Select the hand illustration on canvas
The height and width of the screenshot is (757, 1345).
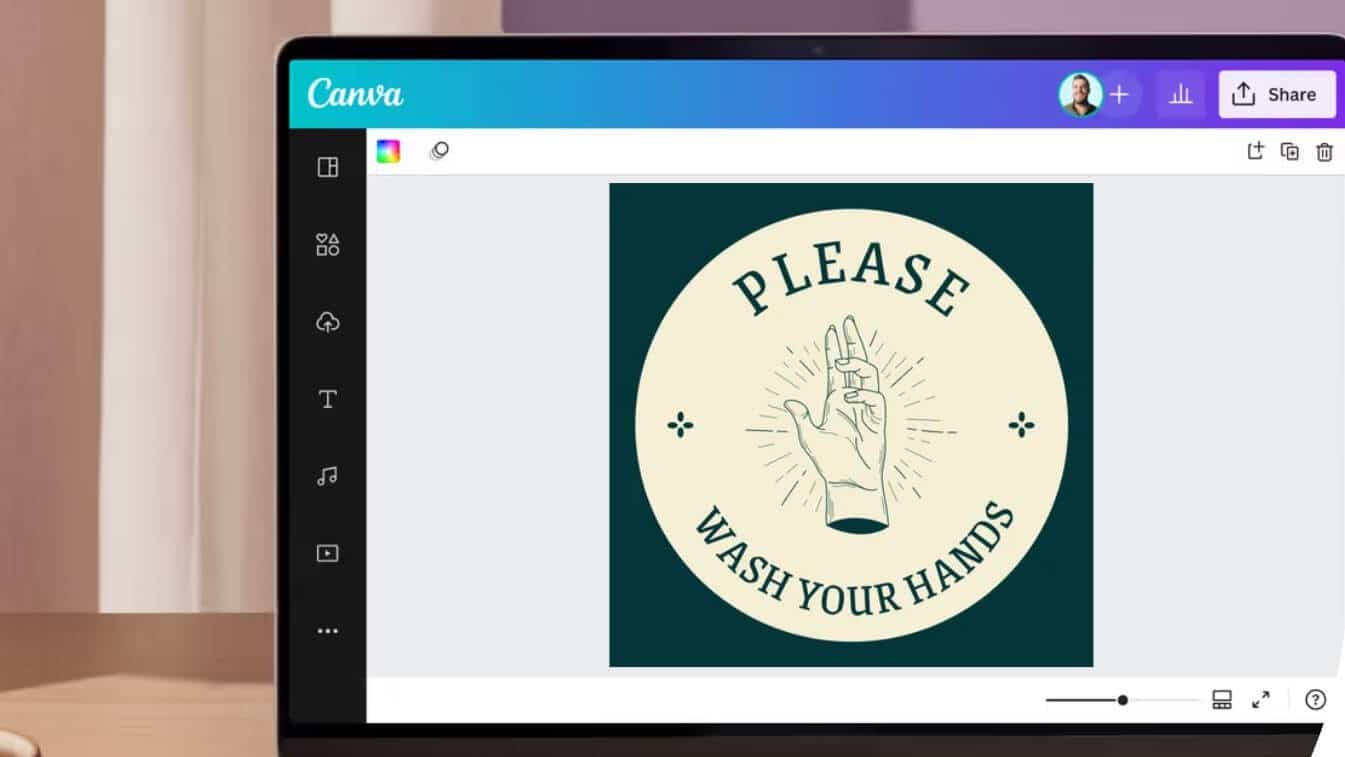click(x=850, y=424)
